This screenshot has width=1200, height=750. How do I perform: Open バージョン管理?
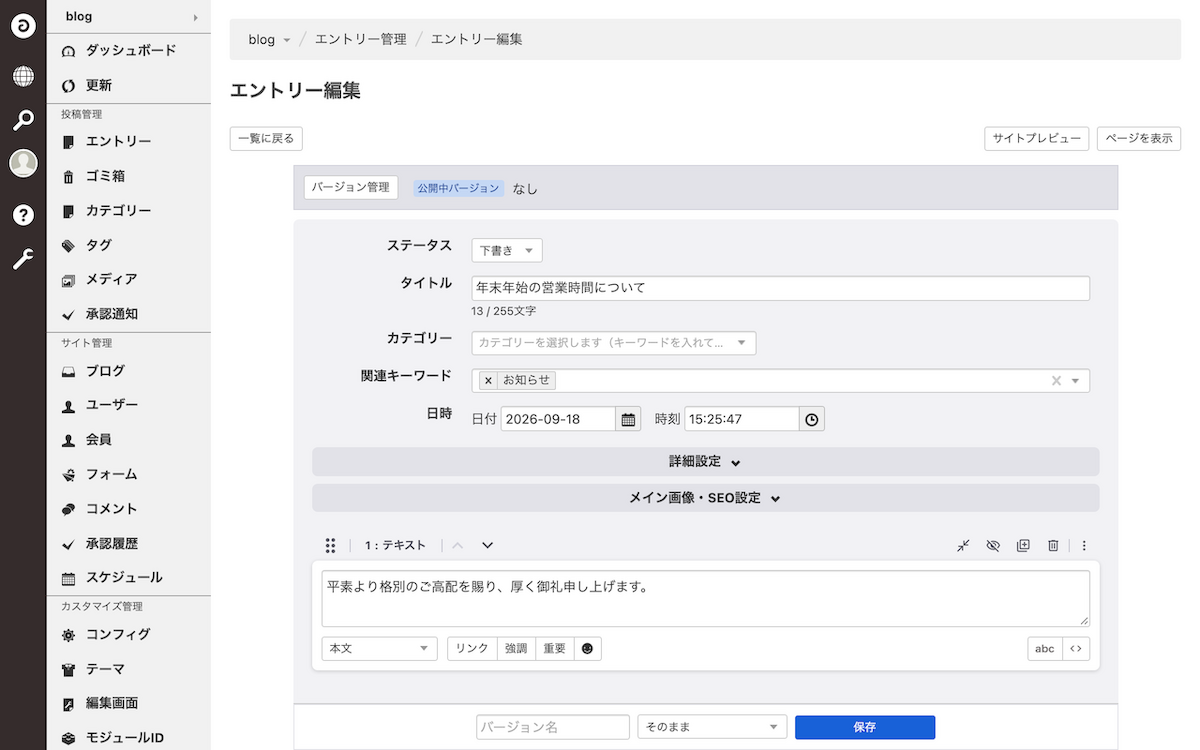[x=351, y=188]
